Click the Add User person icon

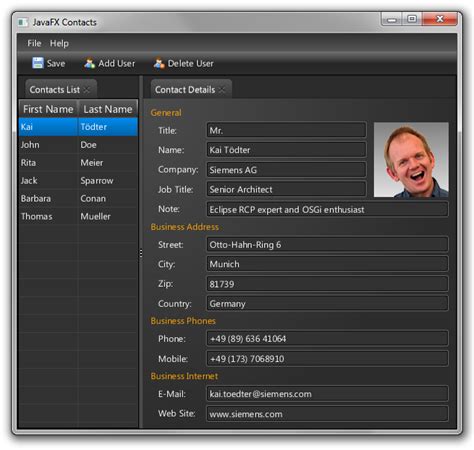click(89, 63)
